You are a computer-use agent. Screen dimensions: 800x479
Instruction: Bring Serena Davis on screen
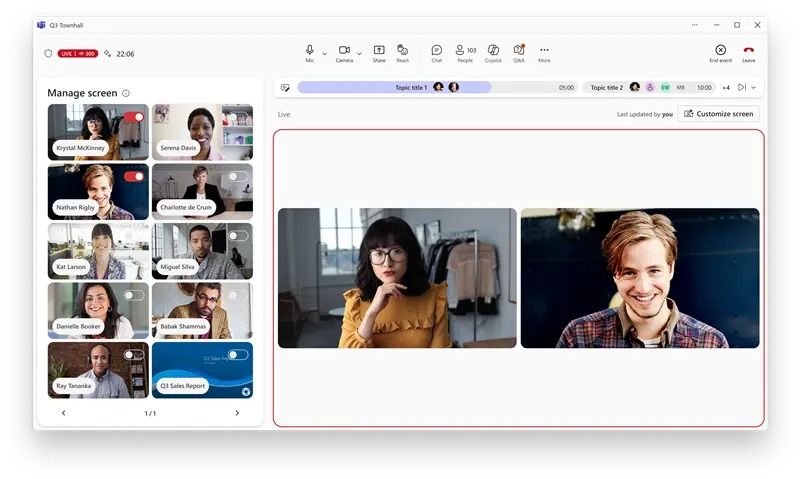[x=238, y=117]
